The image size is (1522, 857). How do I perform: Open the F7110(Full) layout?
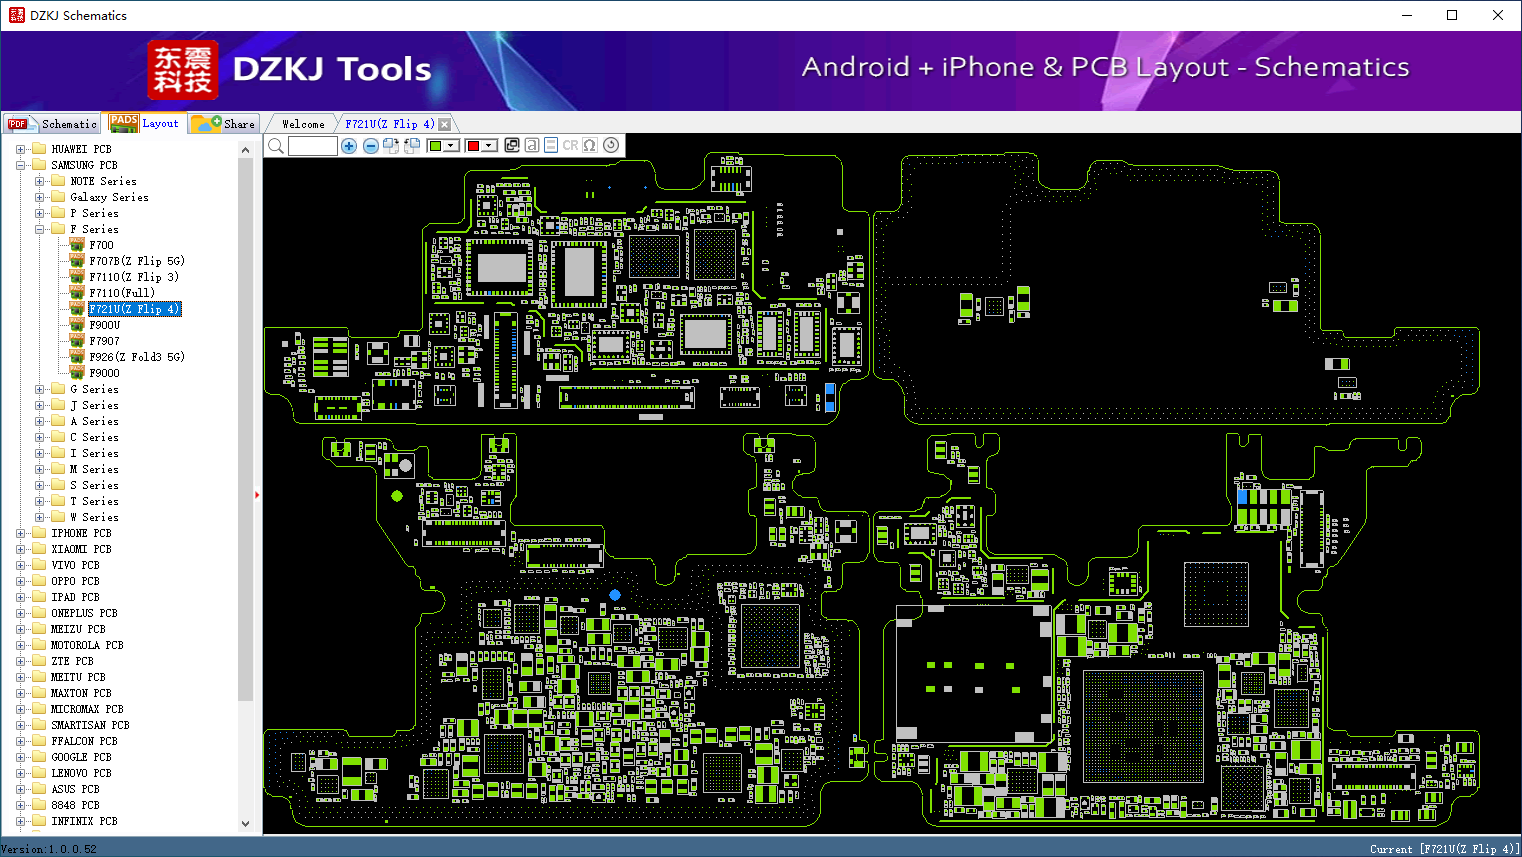pyautogui.click(x=122, y=293)
